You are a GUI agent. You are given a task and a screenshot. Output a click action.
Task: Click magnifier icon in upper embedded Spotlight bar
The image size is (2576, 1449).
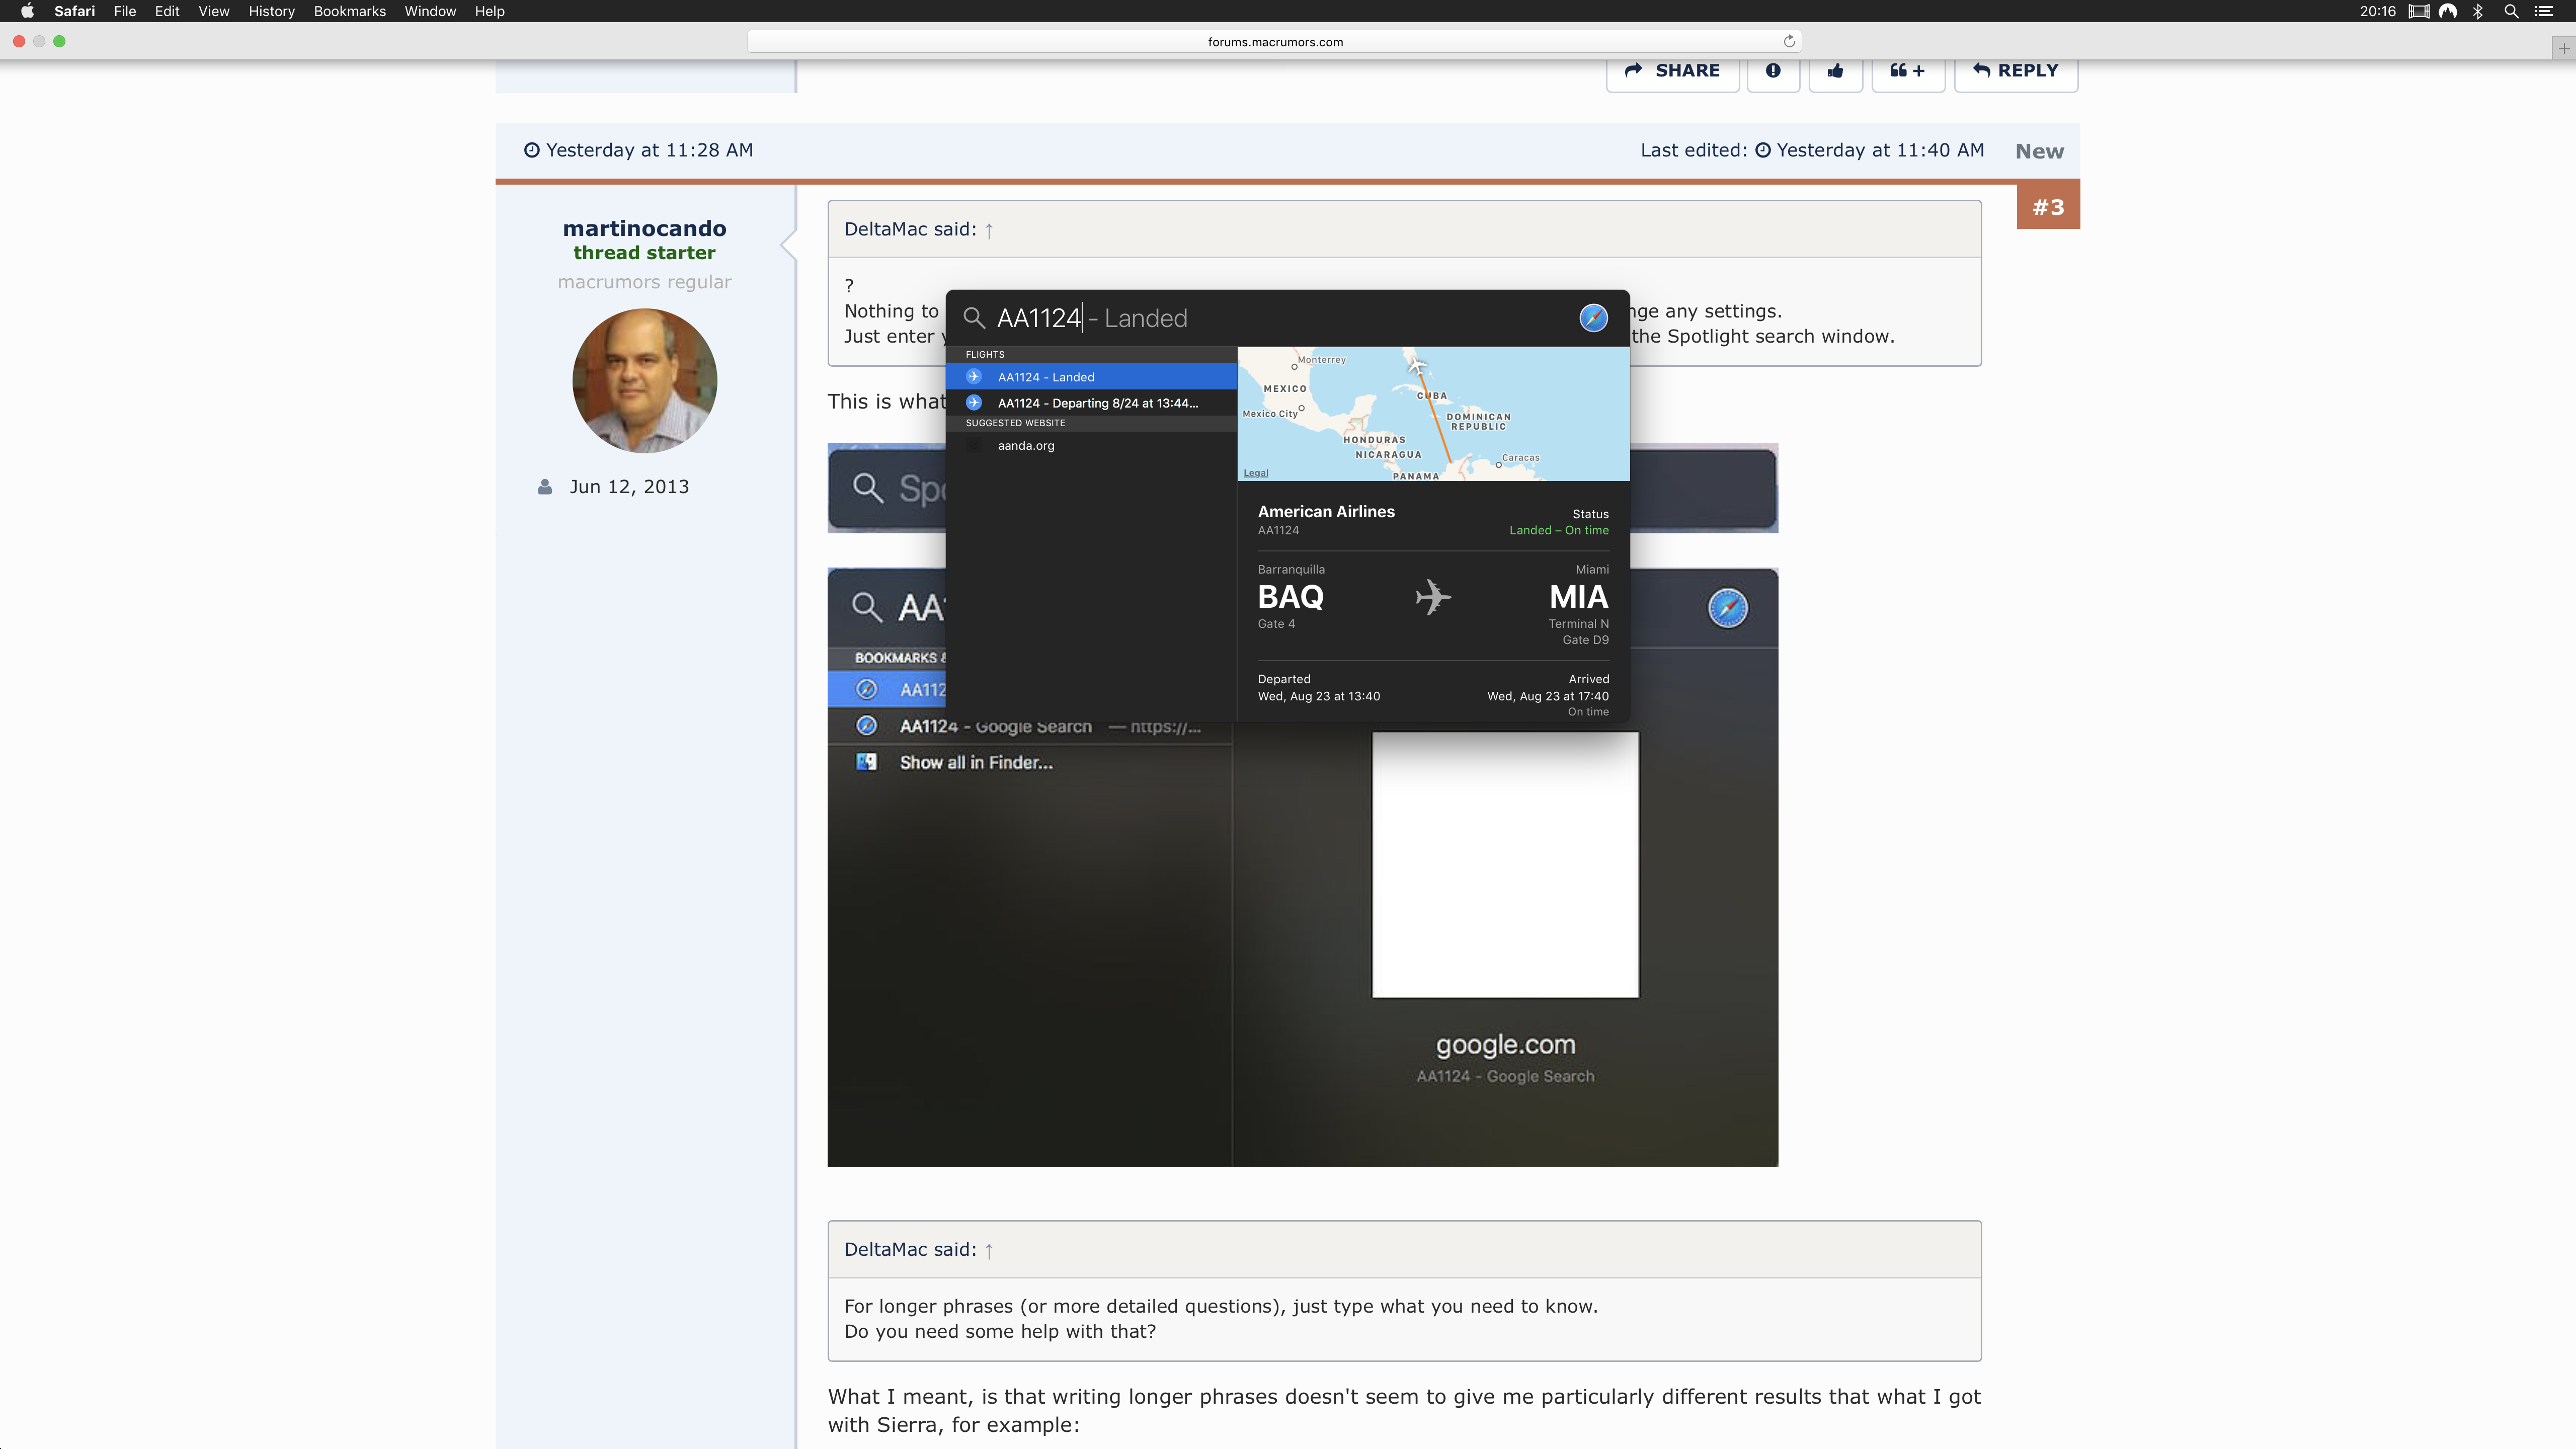coord(867,488)
